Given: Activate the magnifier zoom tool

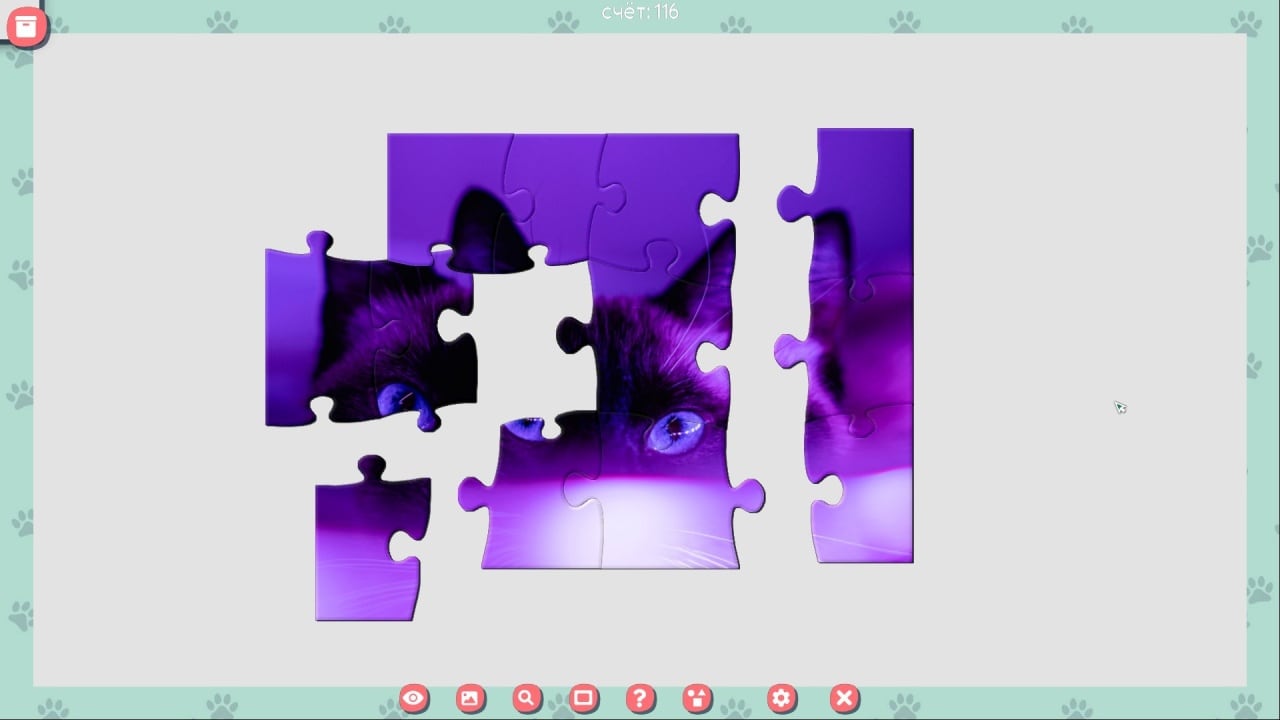Looking at the screenshot, I should click(526, 698).
